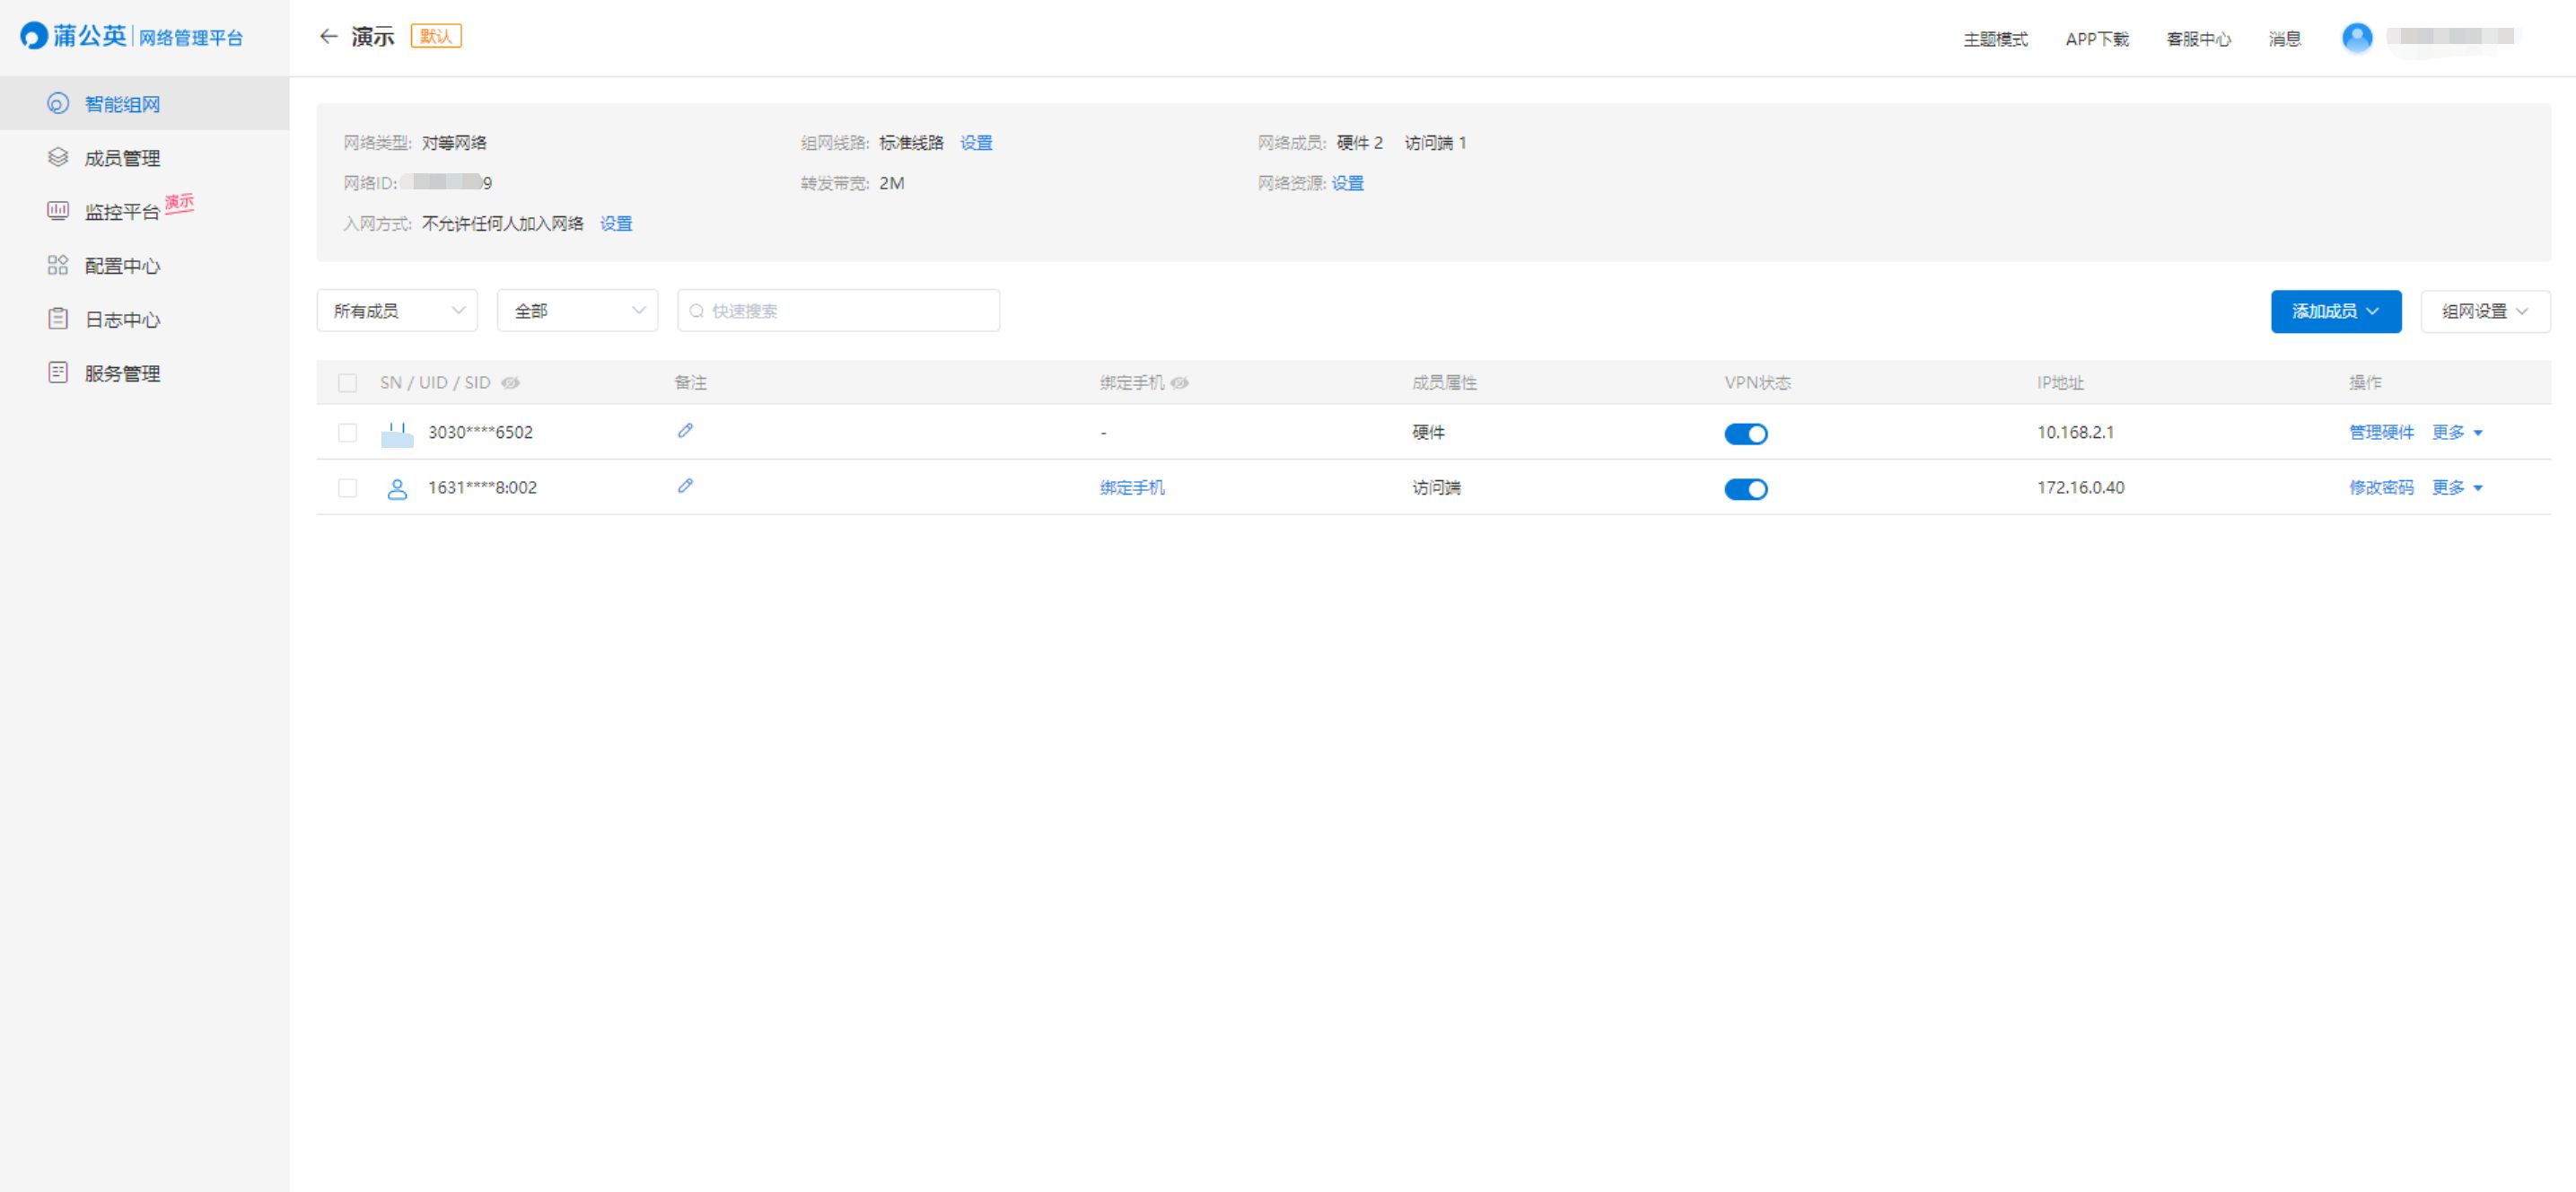The width and height of the screenshot is (2576, 1192).
Task: Click the 蒲公英 logo icon
Action: 34,36
